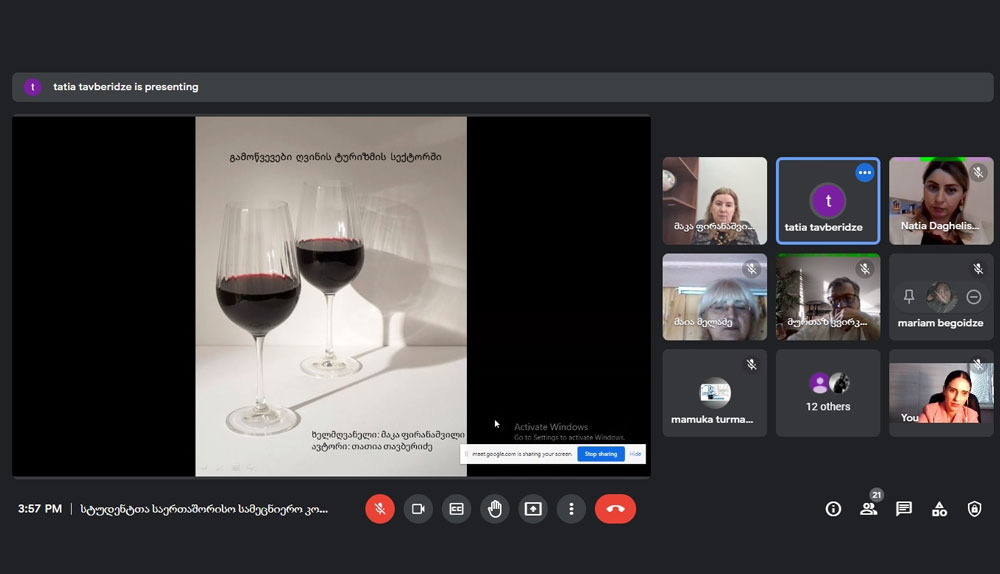
Task: Click the present screen icon
Action: click(533, 509)
